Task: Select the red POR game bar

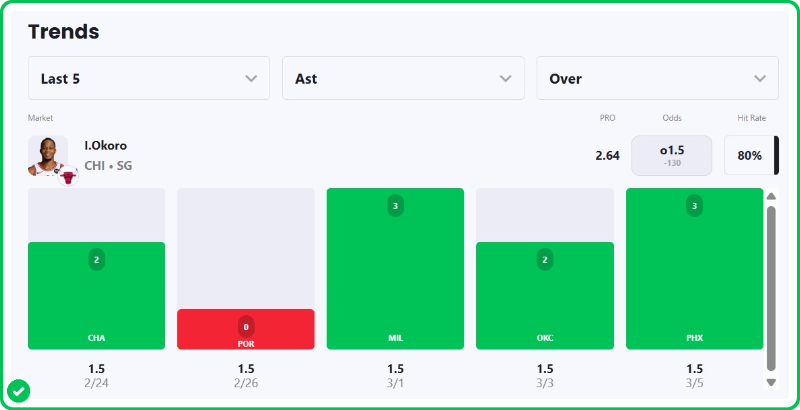Action: 246,329
